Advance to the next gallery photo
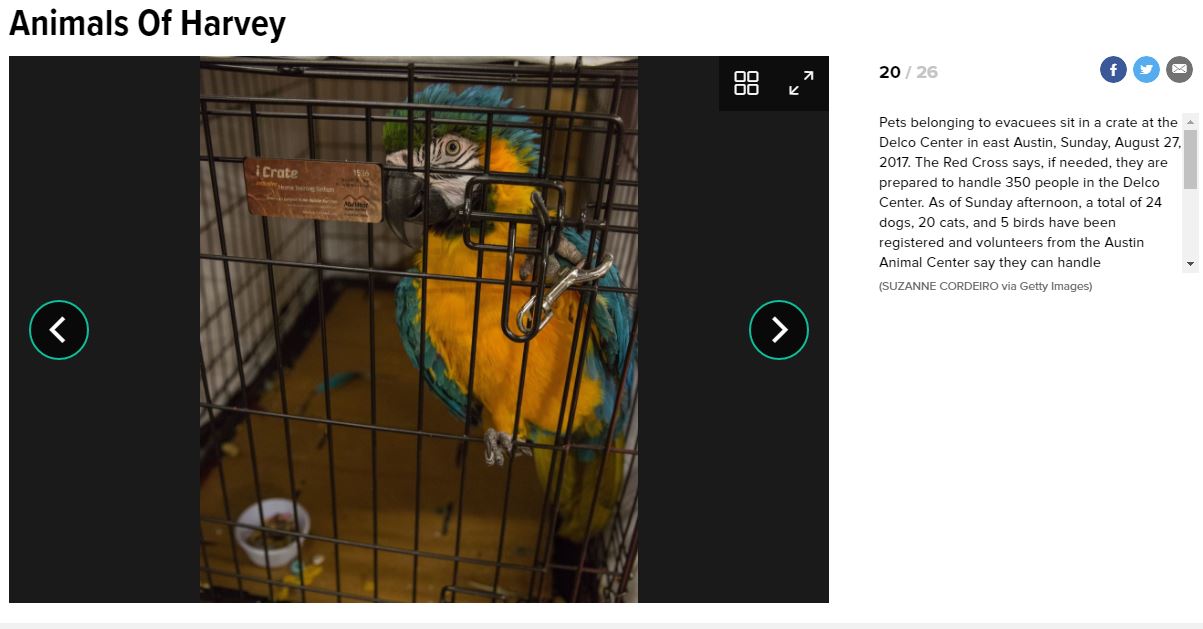Image resolution: width=1203 pixels, height=629 pixels. pos(779,330)
